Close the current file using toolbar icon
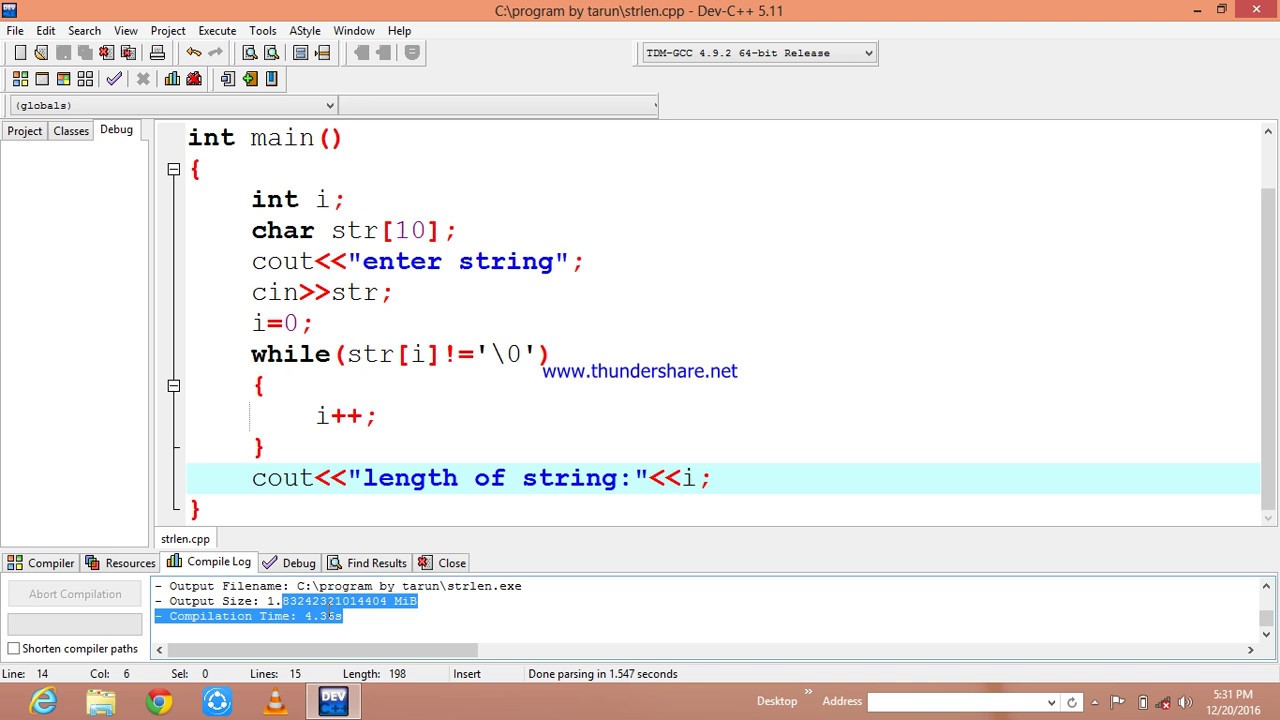The width and height of the screenshot is (1280, 720). [106, 53]
